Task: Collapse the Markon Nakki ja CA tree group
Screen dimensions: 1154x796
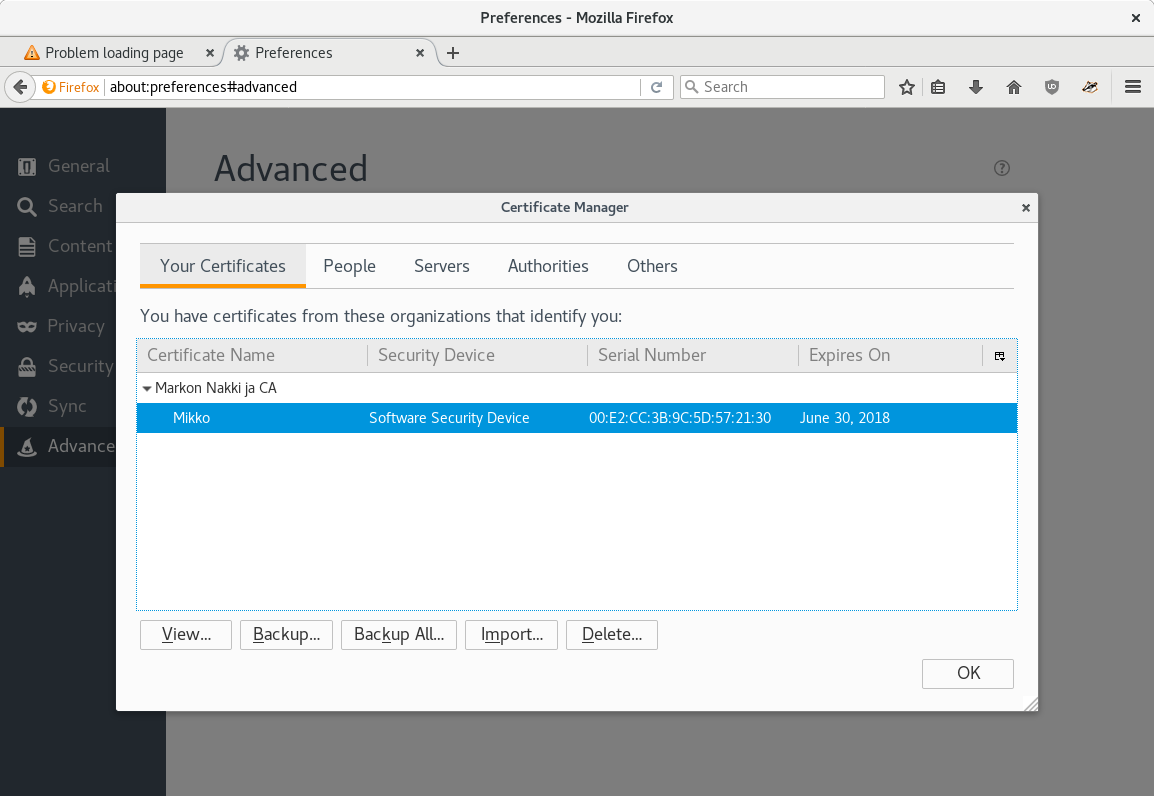Action: (147, 388)
